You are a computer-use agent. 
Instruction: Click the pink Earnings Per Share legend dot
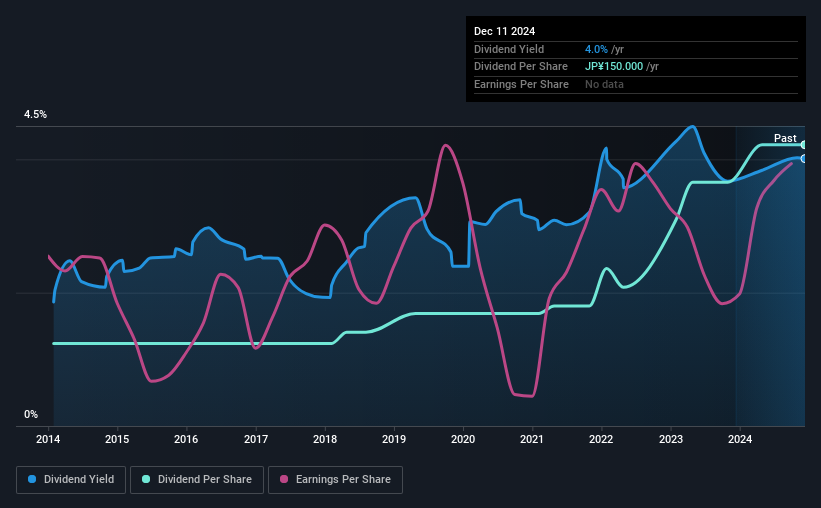(284, 479)
